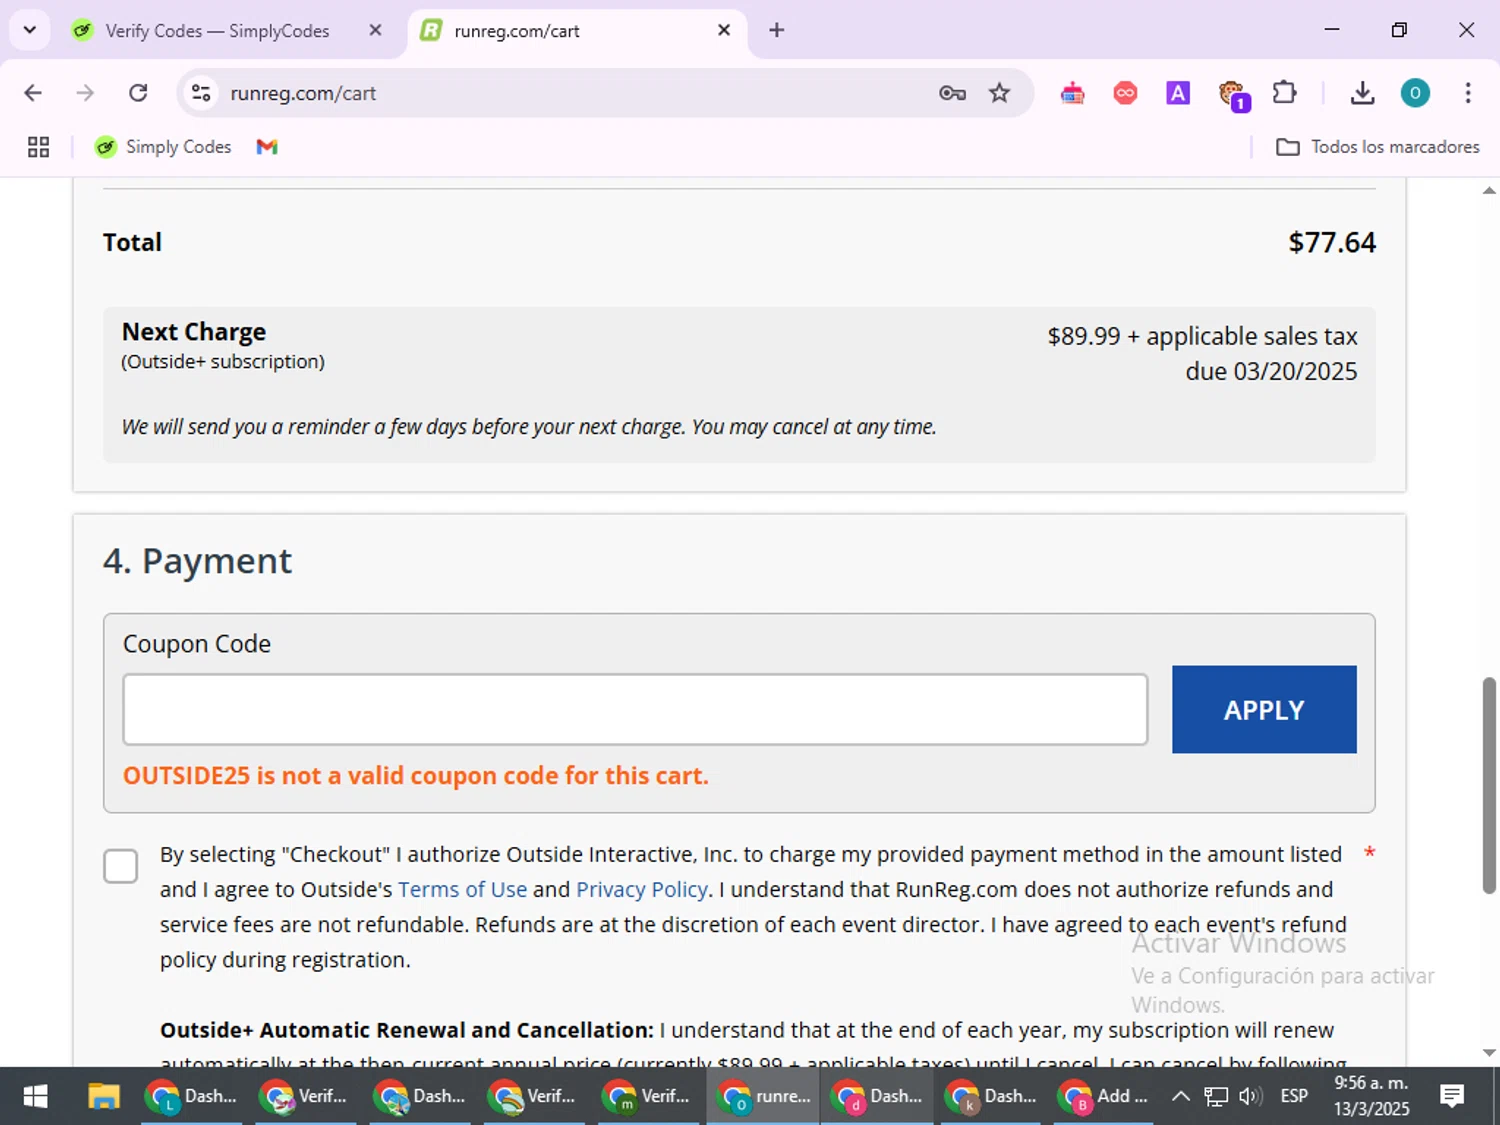The image size is (1500, 1125).
Task: Check the Checkout authorization checkbox
Action: coord(121,866)
